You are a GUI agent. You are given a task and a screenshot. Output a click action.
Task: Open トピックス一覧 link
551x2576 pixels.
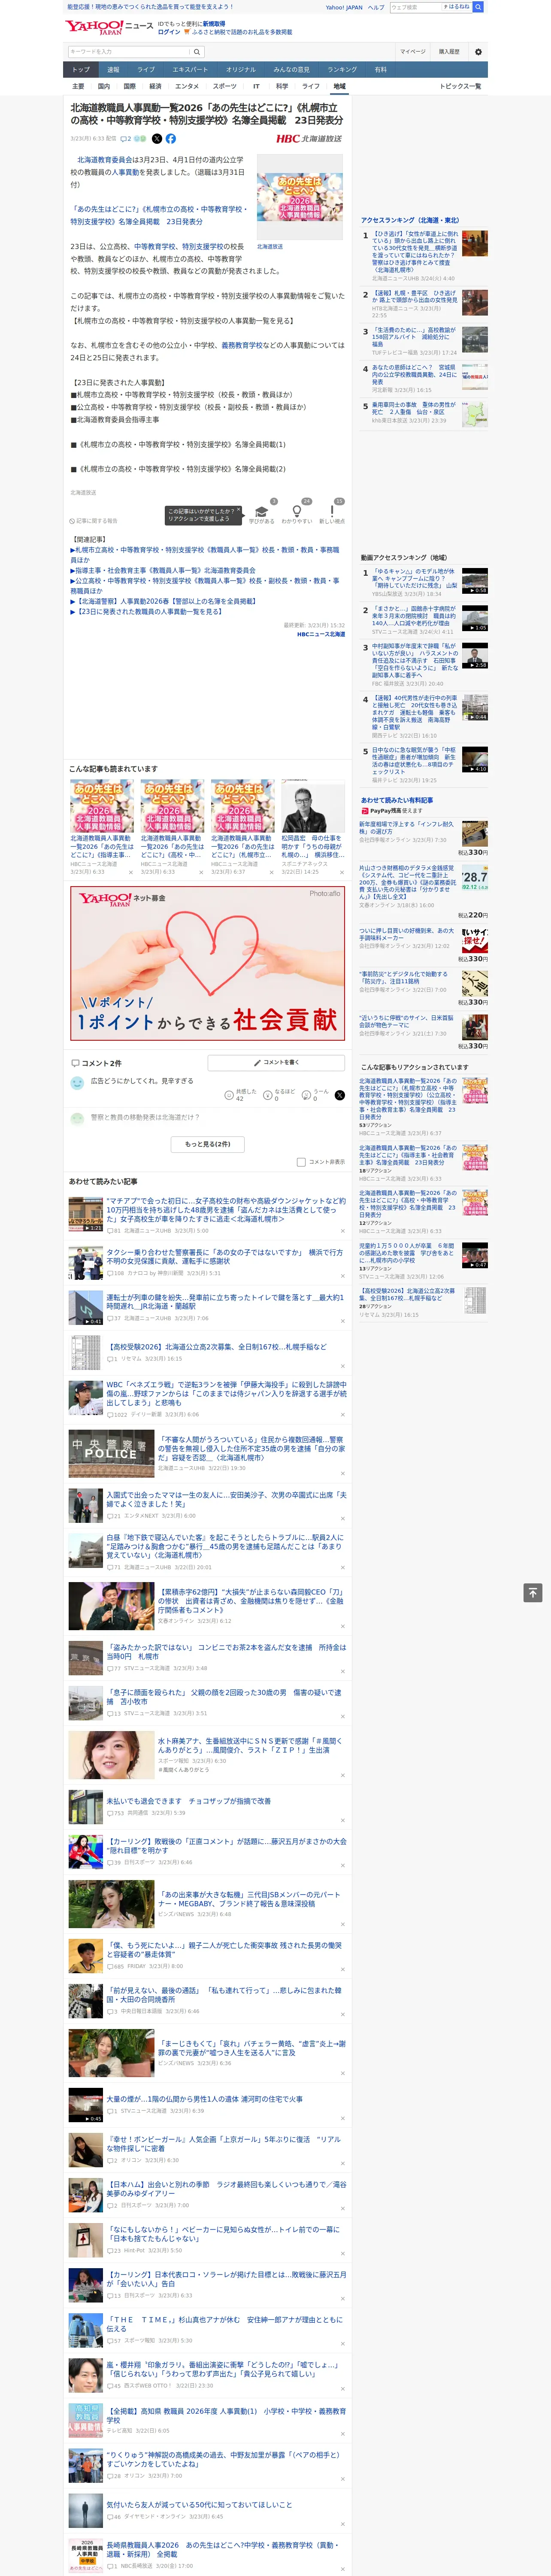tap(460, 86)
